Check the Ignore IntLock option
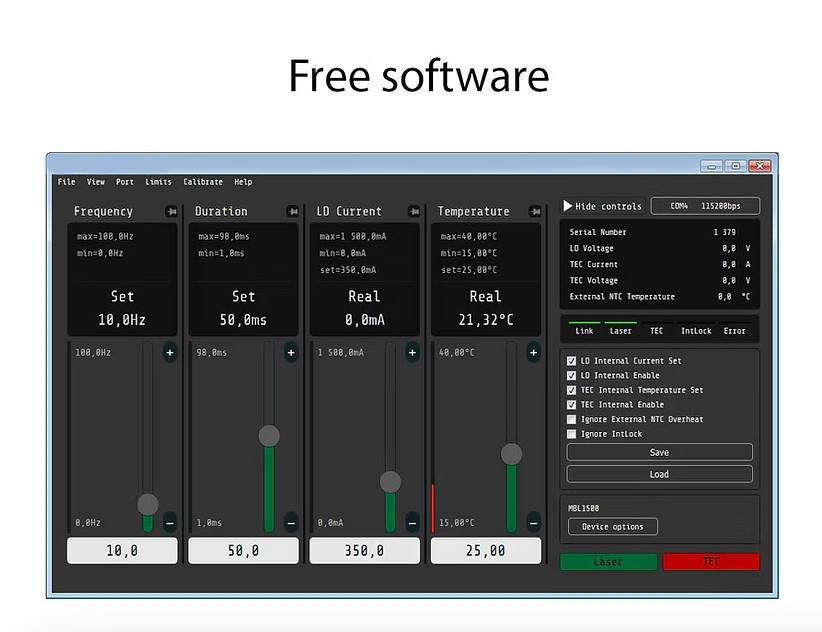 (x=572, y=434)
